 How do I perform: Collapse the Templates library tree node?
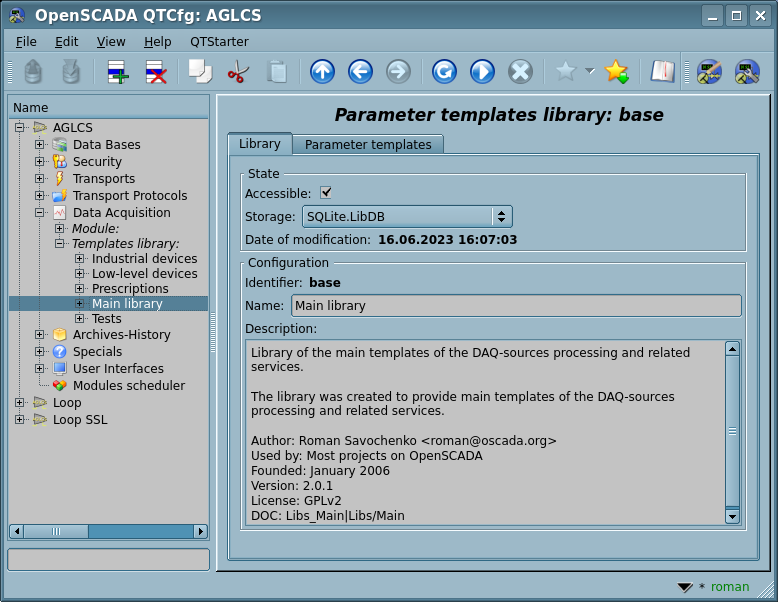[60, 243]
